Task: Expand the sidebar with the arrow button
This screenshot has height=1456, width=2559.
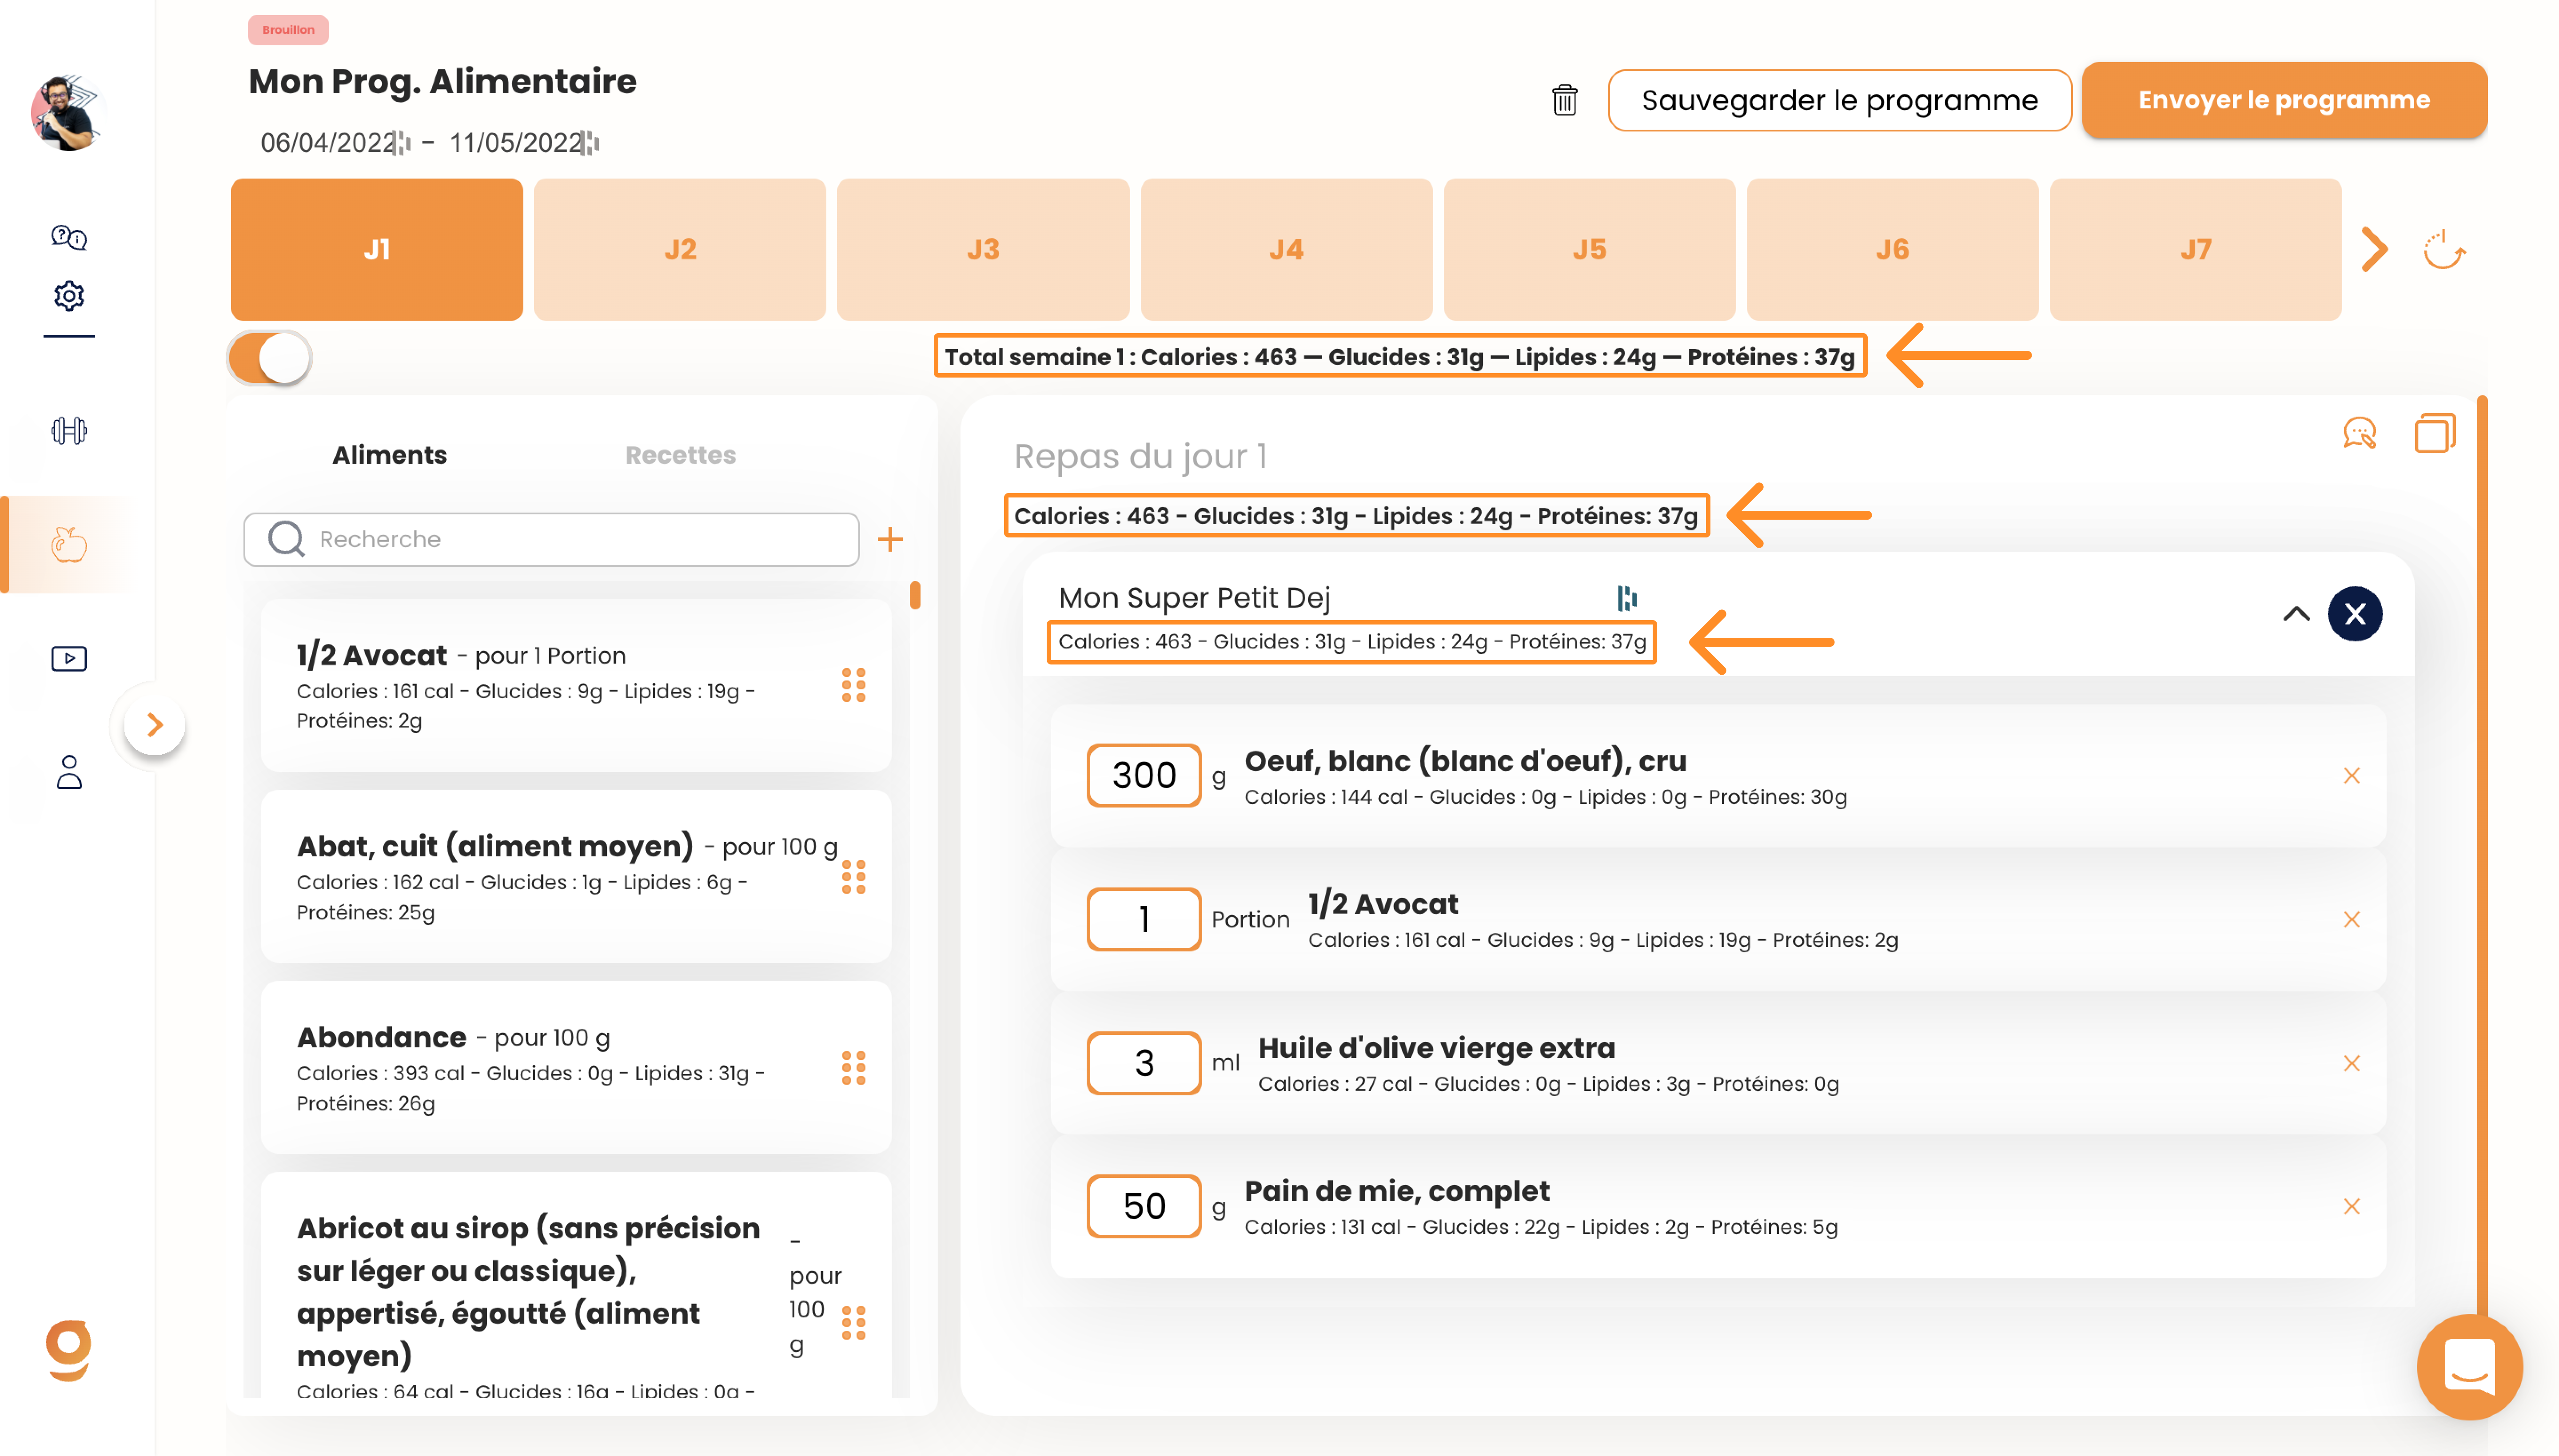Action: pos(154,725)
